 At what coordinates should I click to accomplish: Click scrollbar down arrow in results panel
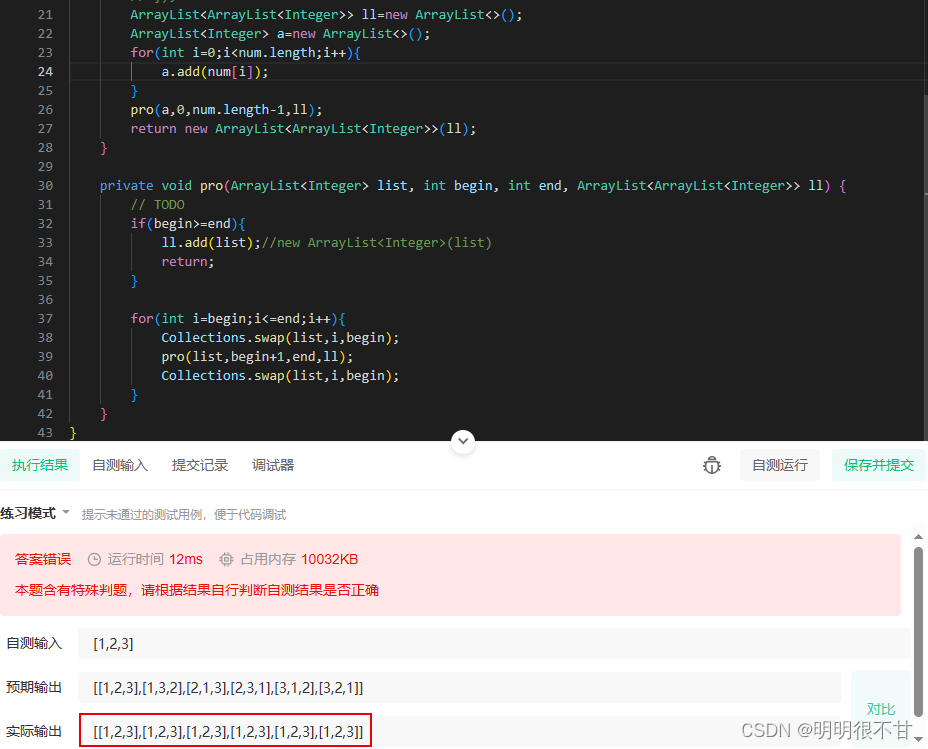click(x=918, y=739)
